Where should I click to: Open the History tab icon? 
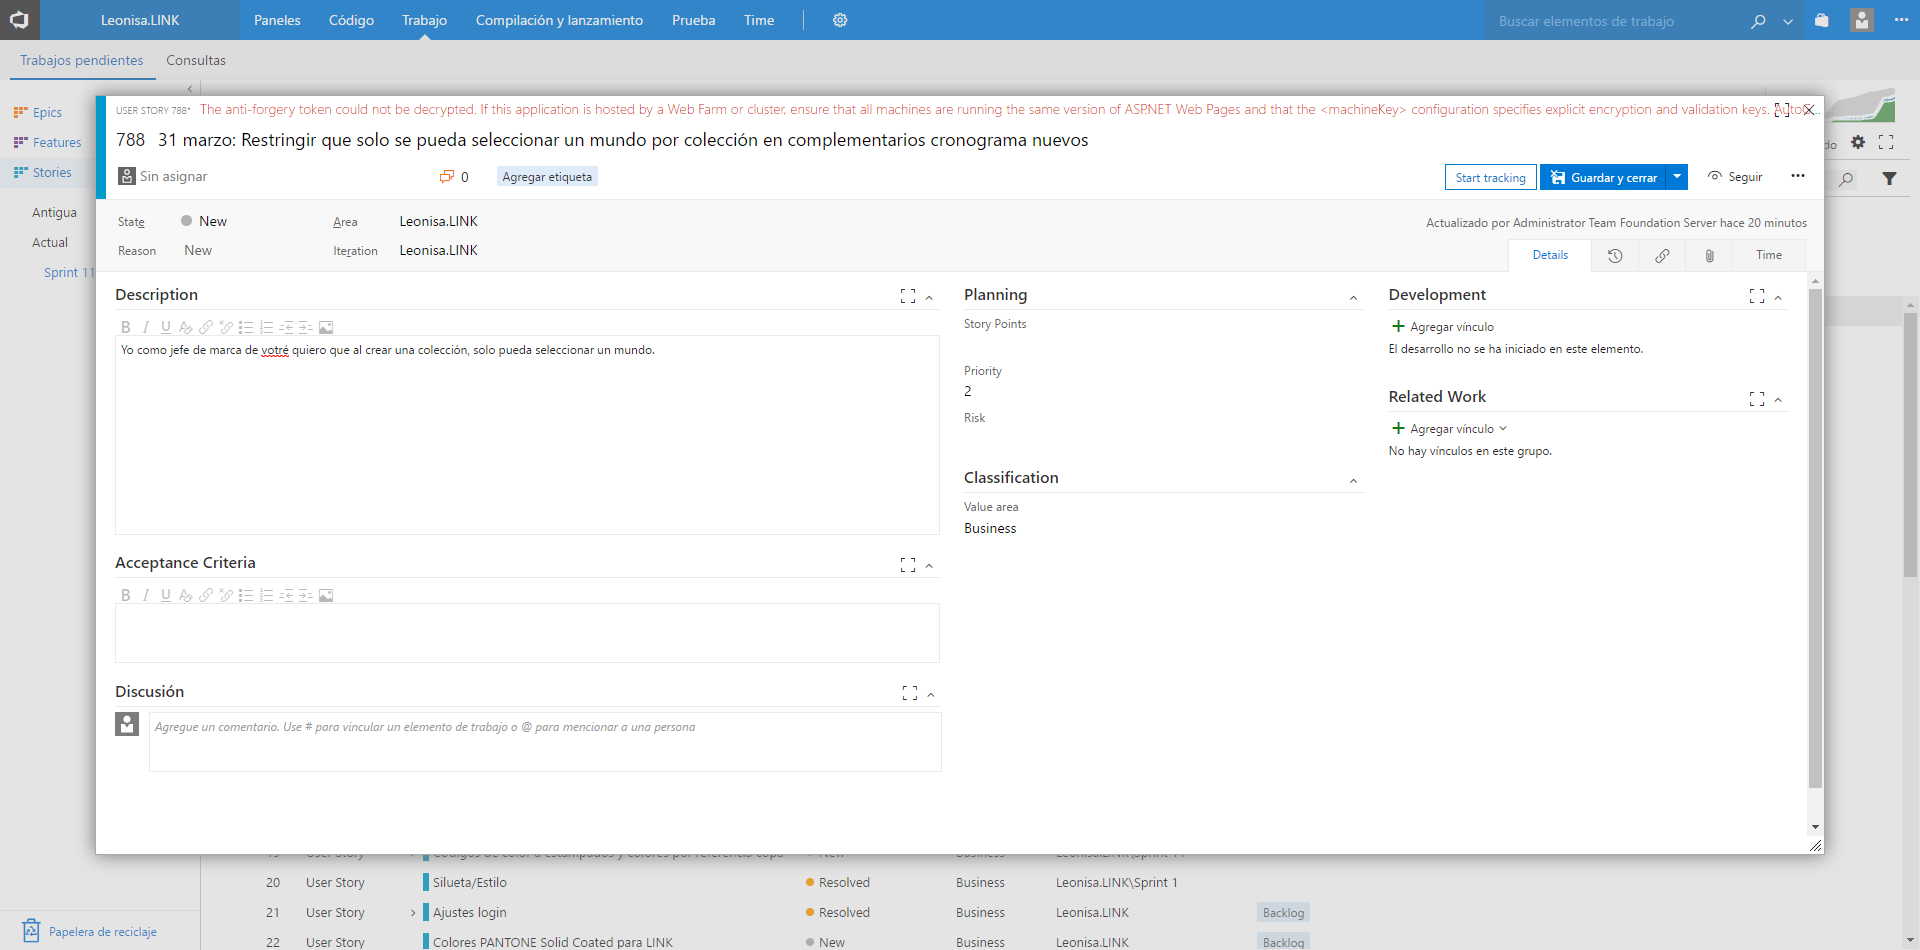point(1615,256)
